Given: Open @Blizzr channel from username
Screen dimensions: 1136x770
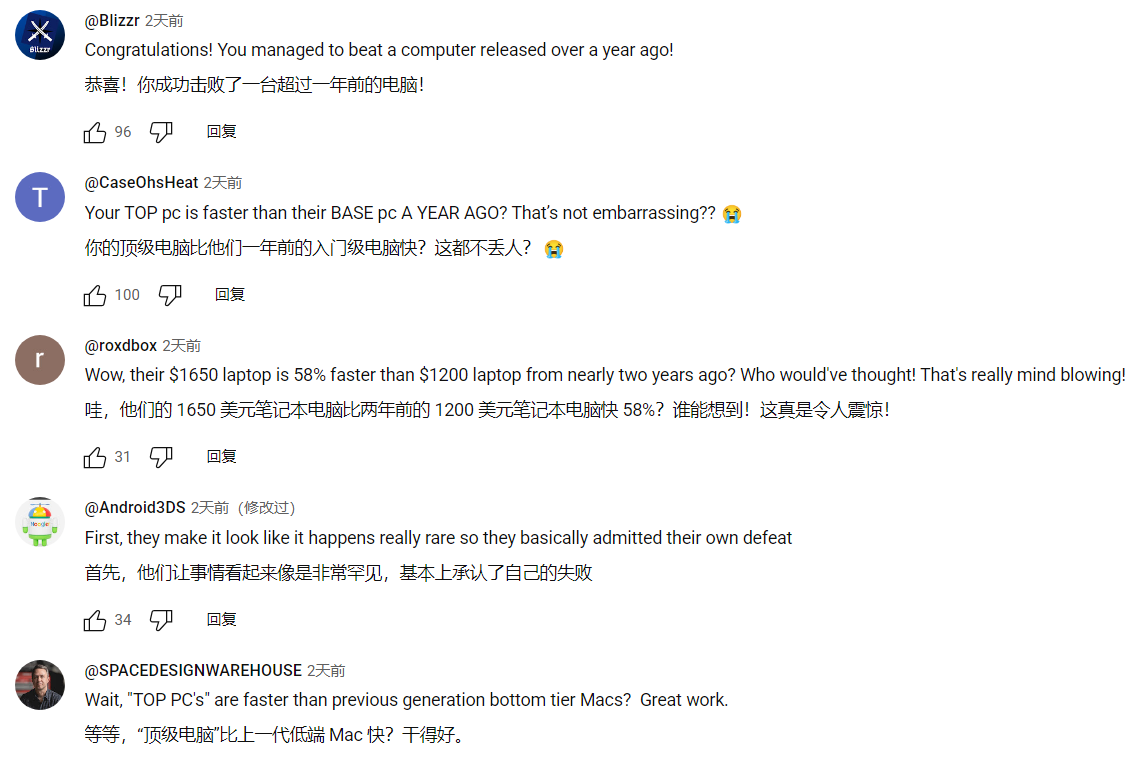Looking at the screenshot, I should click(112, 21).
